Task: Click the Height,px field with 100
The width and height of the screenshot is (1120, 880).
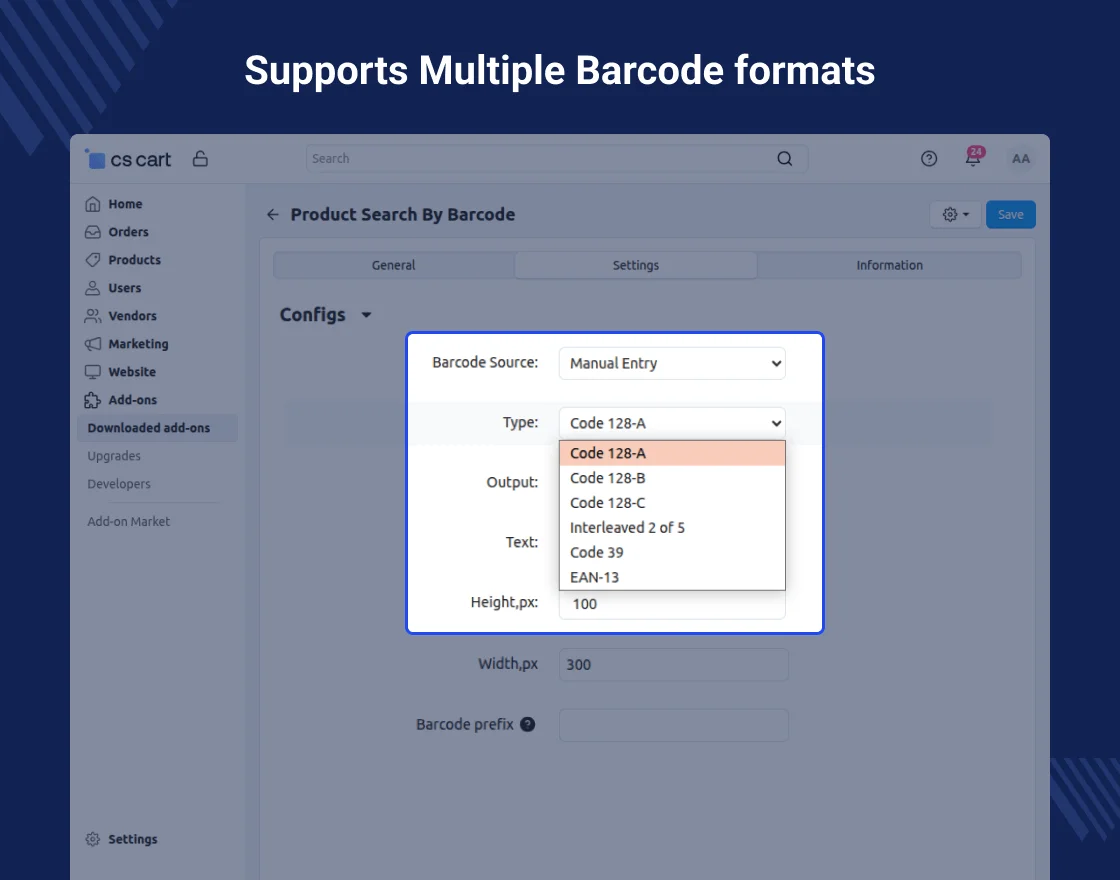Action: pyautogui.click(x=672, y=604)
